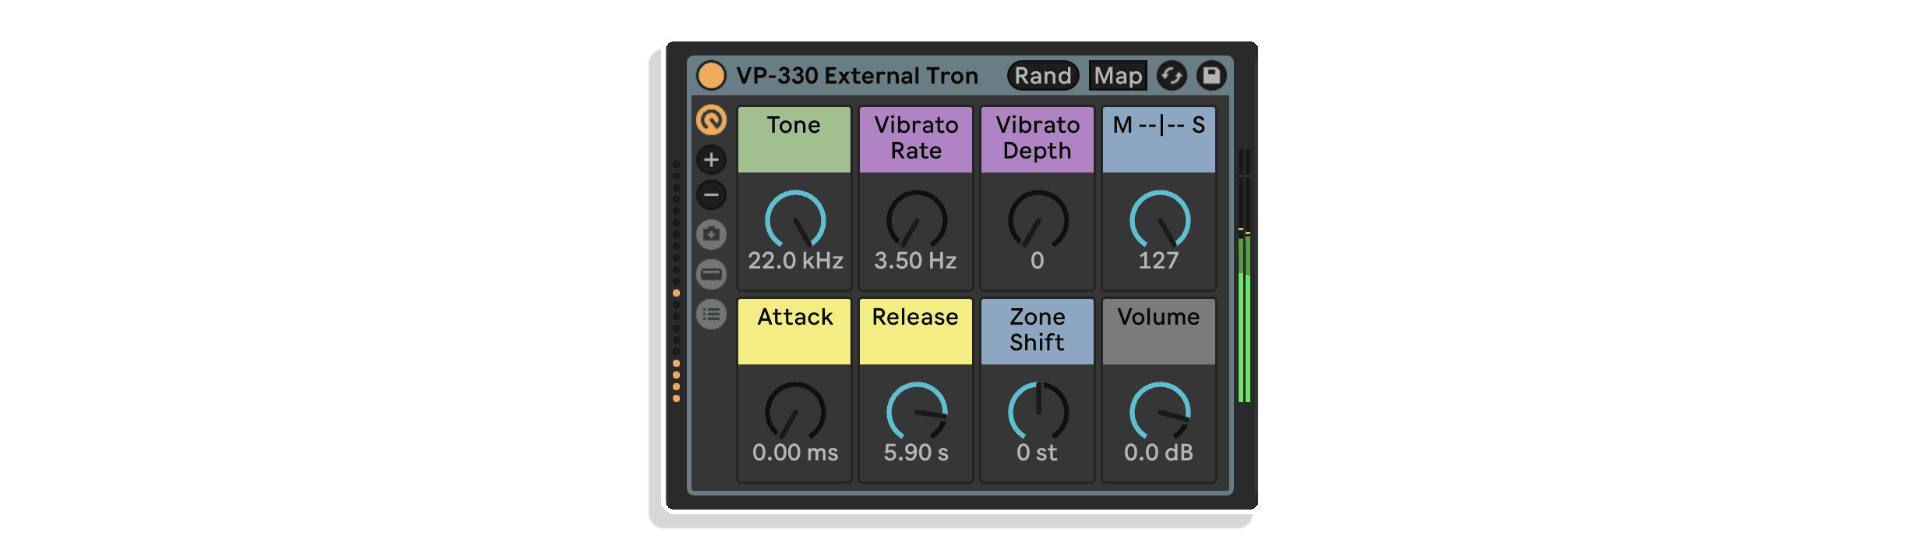Viewport: 1920px width, 551px height.
Task: Select the yellow Release macro label
Action: (916, 331)
